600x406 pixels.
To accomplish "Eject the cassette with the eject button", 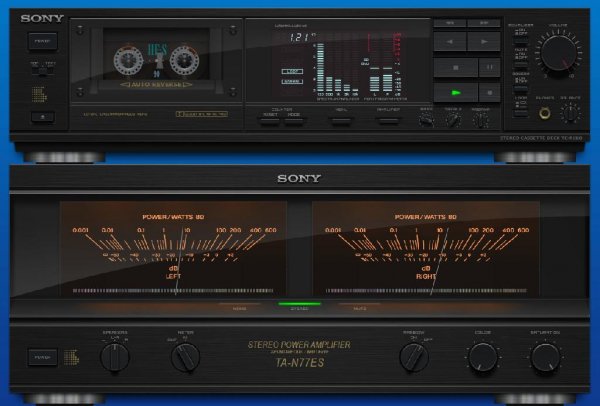I will pos(42,117).
